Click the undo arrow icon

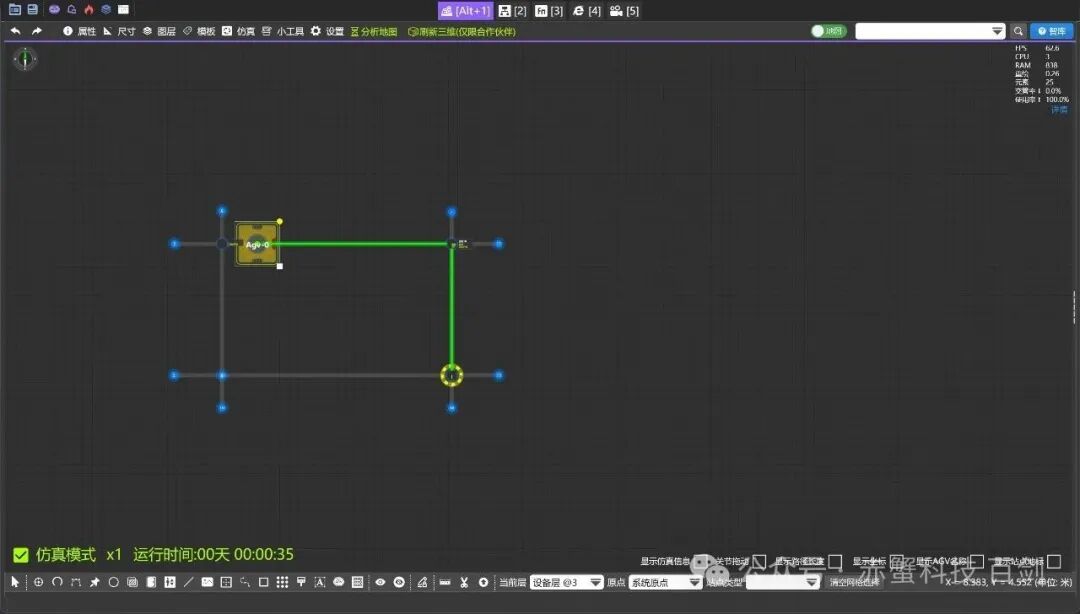pos(15,31)
